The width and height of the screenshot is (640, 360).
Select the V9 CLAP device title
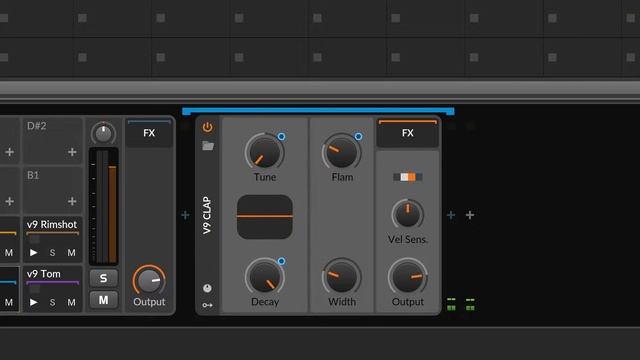coord(207,215)
